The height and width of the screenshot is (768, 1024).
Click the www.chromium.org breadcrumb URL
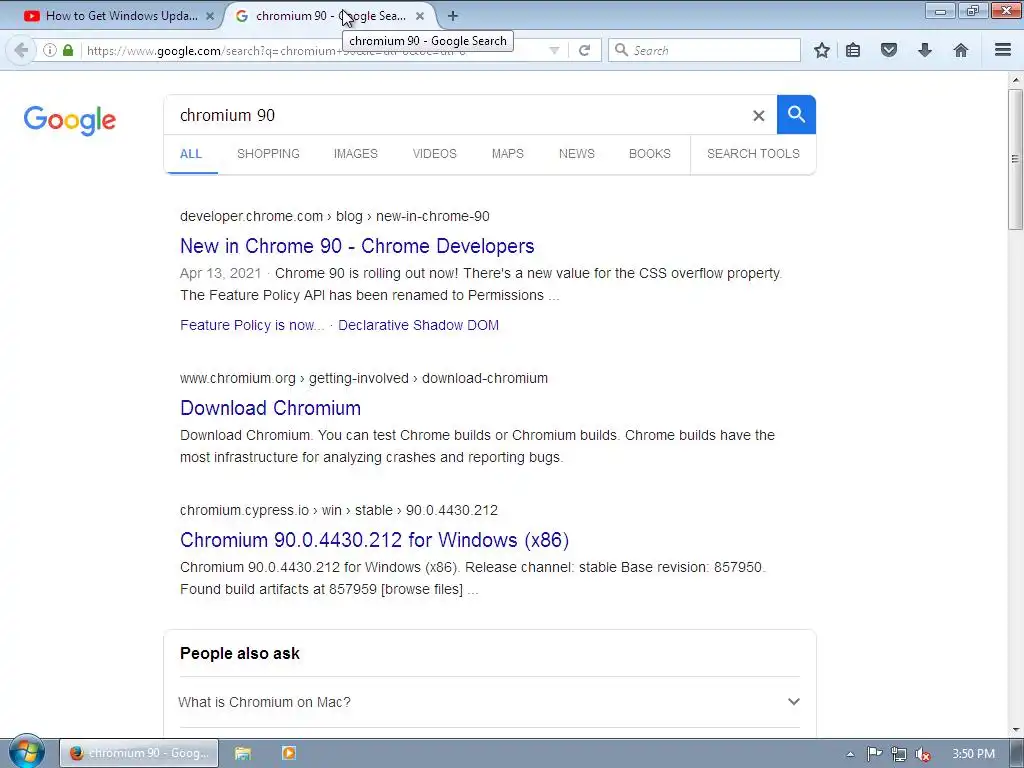tap(364, 378)
